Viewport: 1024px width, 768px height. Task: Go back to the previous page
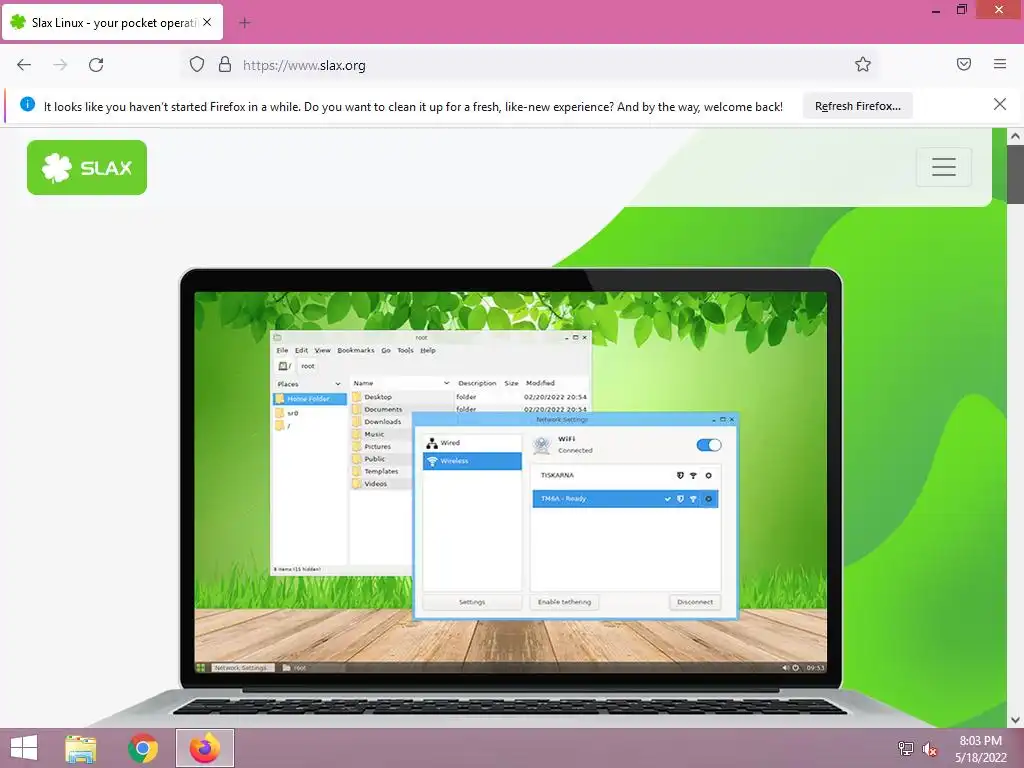[x=24, y=65]
